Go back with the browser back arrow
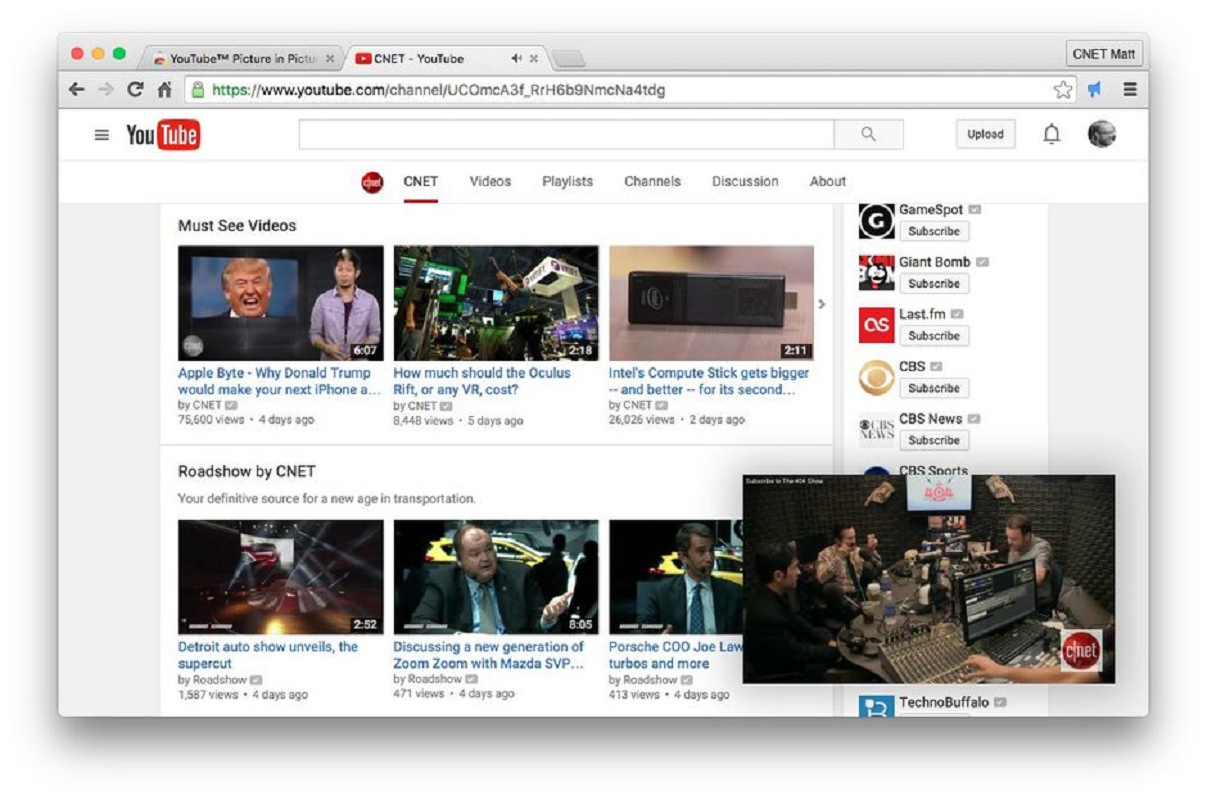The width and height of the screenshot is (1207, 800). pyautogui.click(x=76, y=90)
